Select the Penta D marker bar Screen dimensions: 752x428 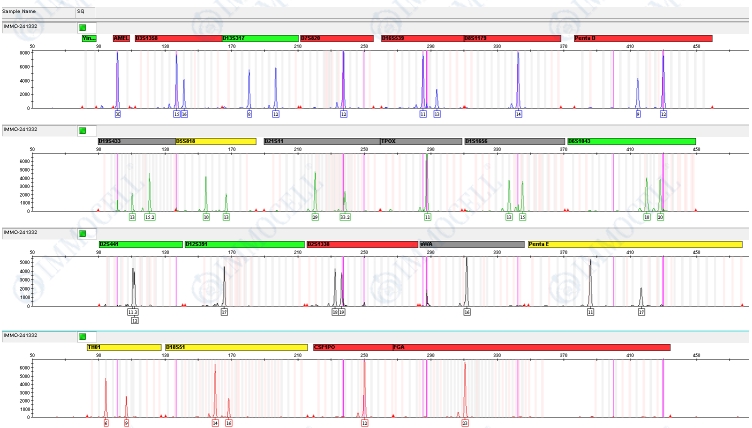643,38
